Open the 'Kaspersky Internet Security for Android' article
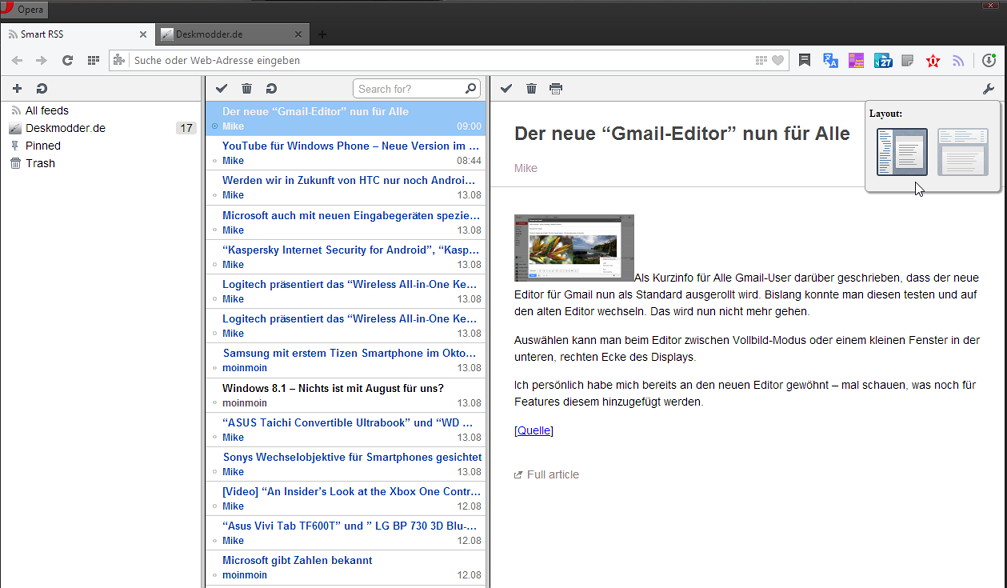The height and width of the screenshot is (588, 1007). pos(346,257)
